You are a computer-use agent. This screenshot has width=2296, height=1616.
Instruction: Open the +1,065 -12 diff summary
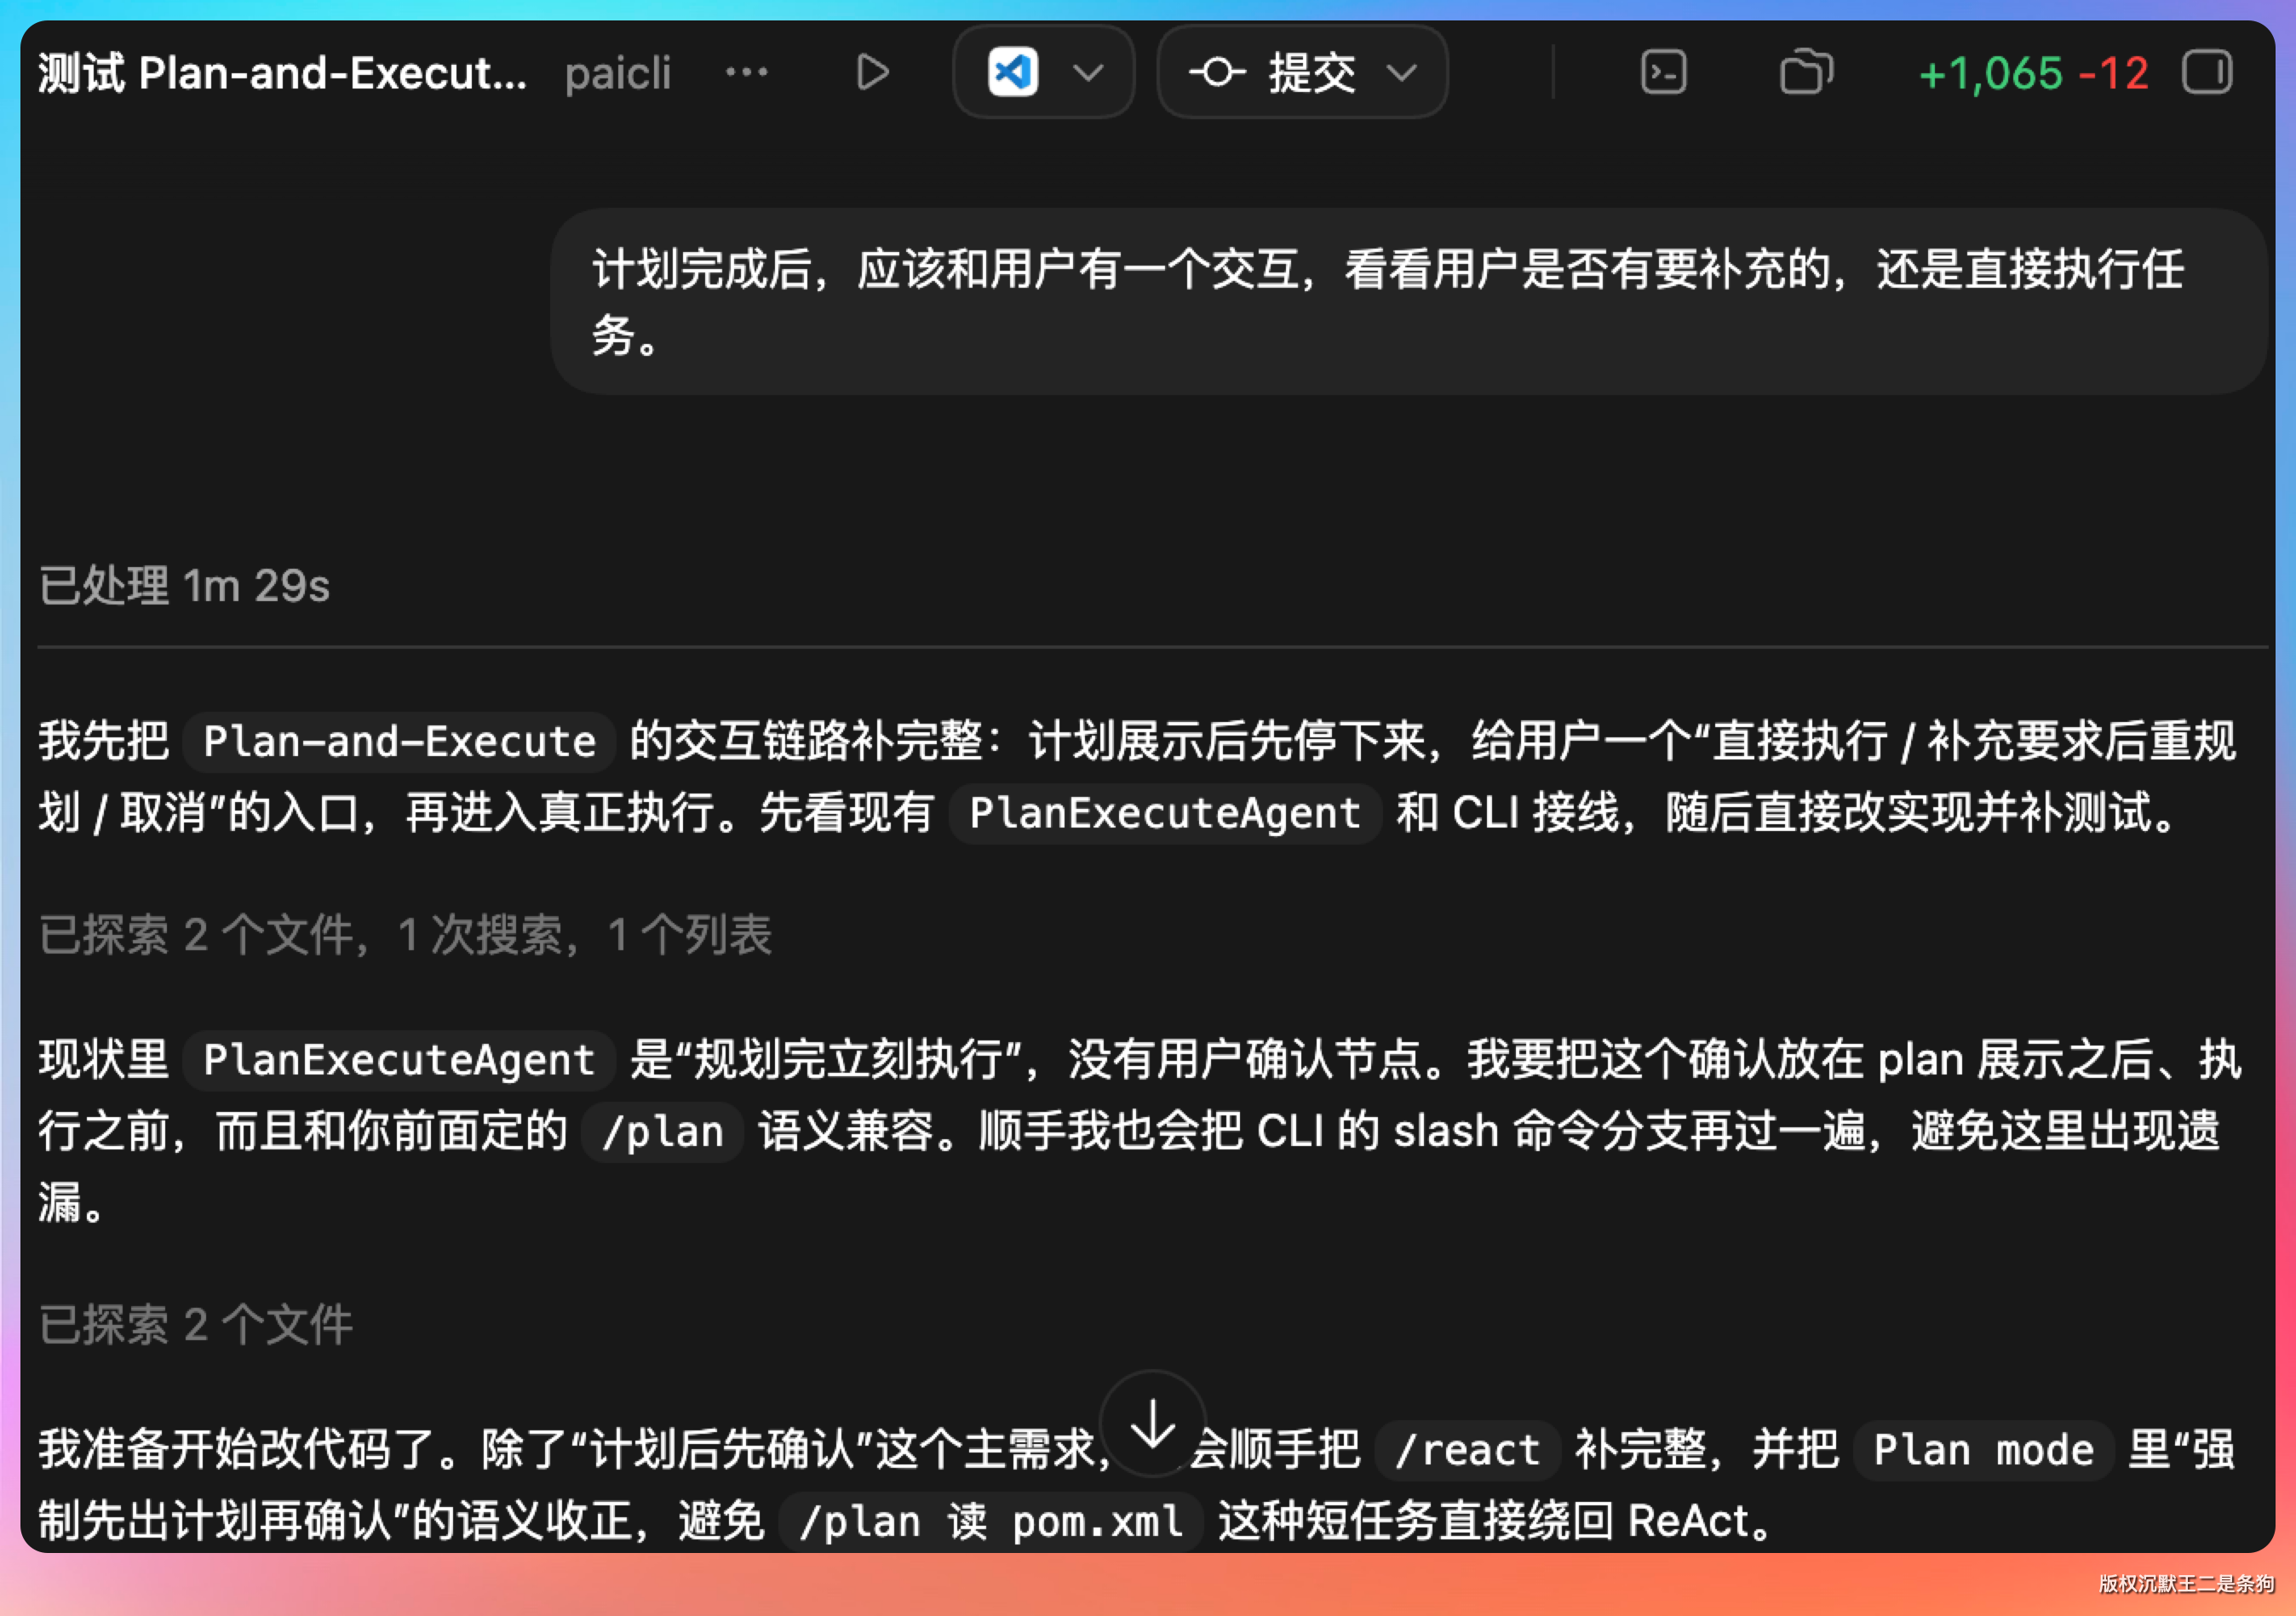point(2033,73)
